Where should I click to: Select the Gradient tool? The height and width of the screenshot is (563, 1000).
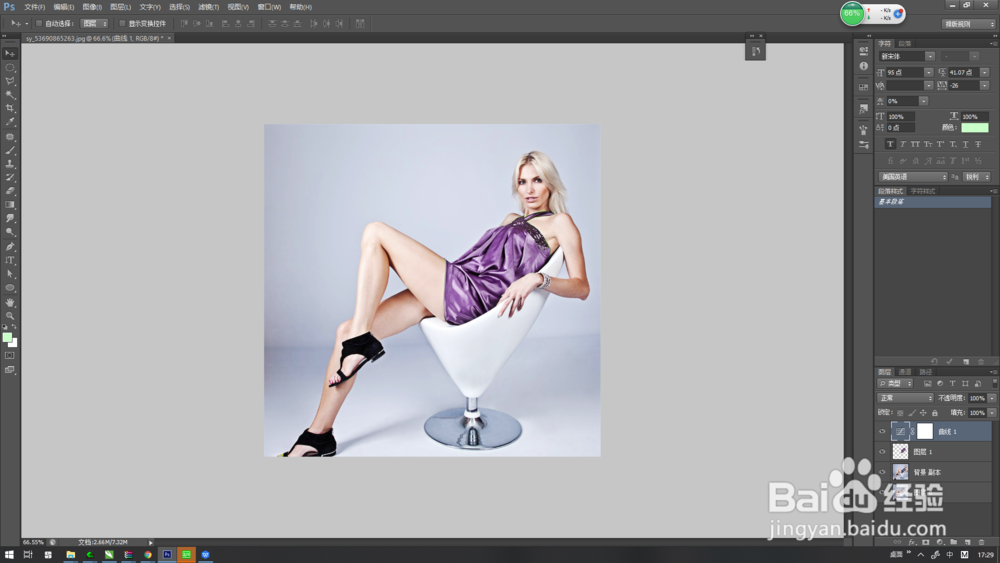point(10,205)
